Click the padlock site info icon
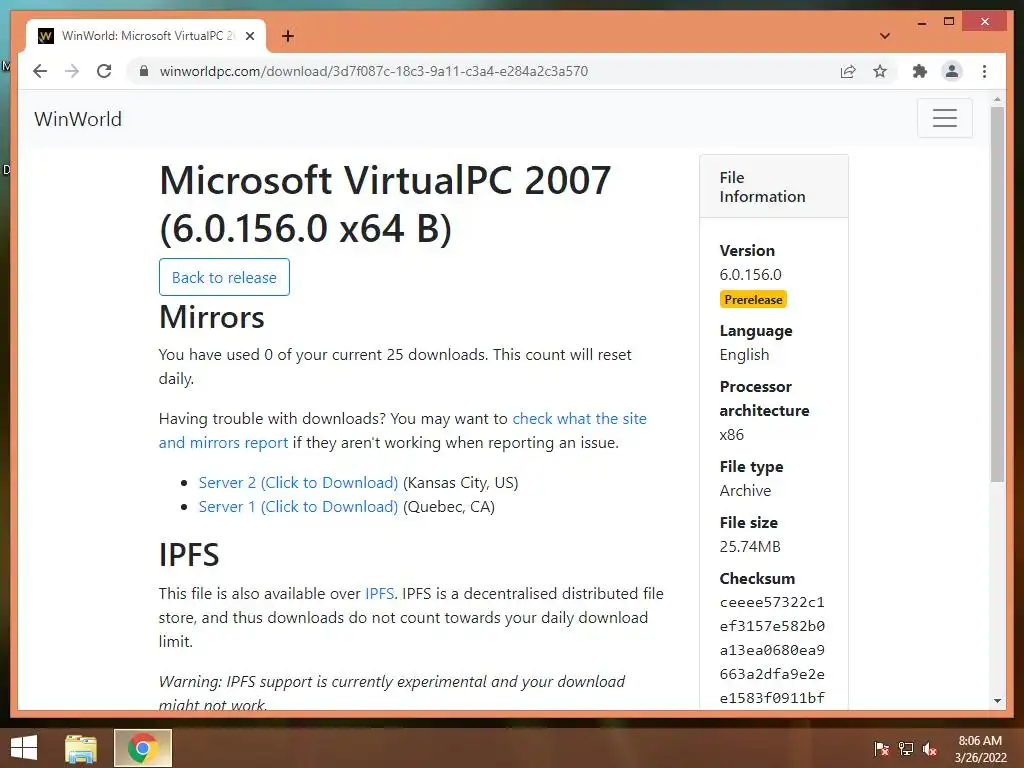Screen dimensions: 1024x768 [144, 71]
